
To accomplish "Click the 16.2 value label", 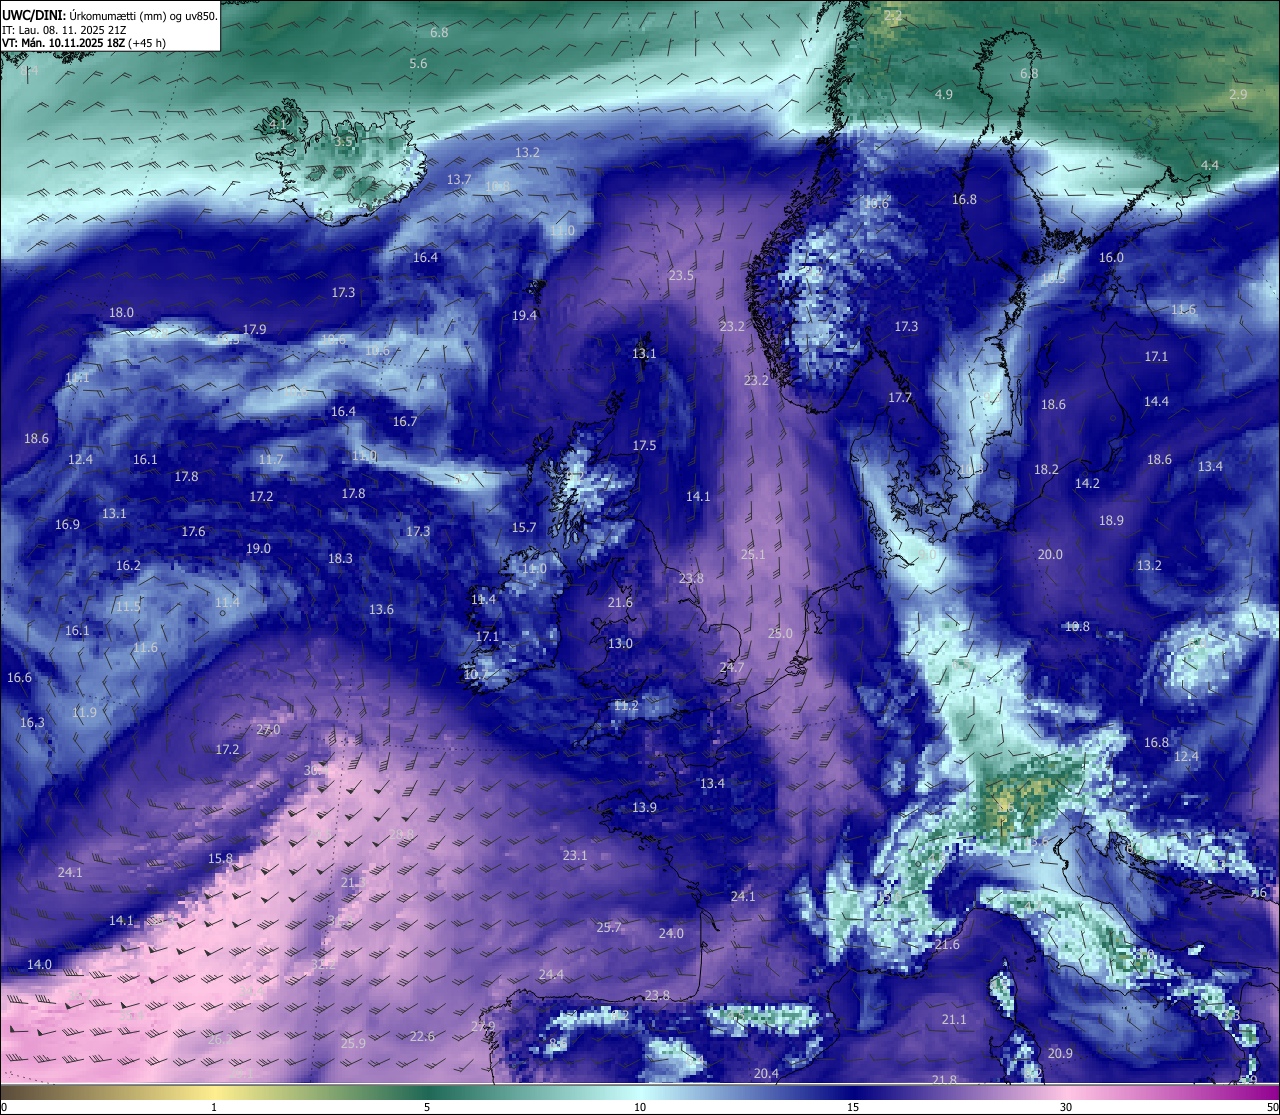I will (128, 565).
